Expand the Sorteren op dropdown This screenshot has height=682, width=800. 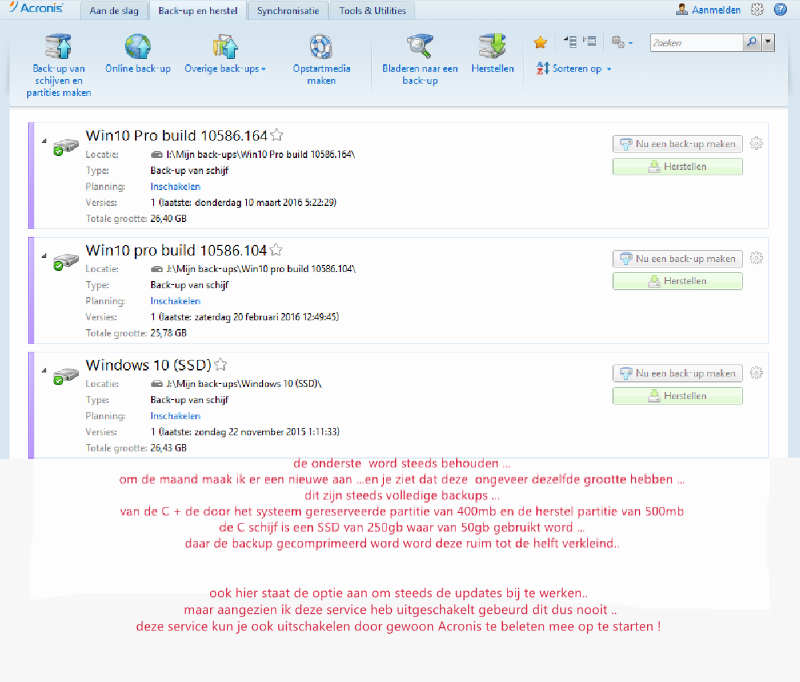click(x=575, y=69)
